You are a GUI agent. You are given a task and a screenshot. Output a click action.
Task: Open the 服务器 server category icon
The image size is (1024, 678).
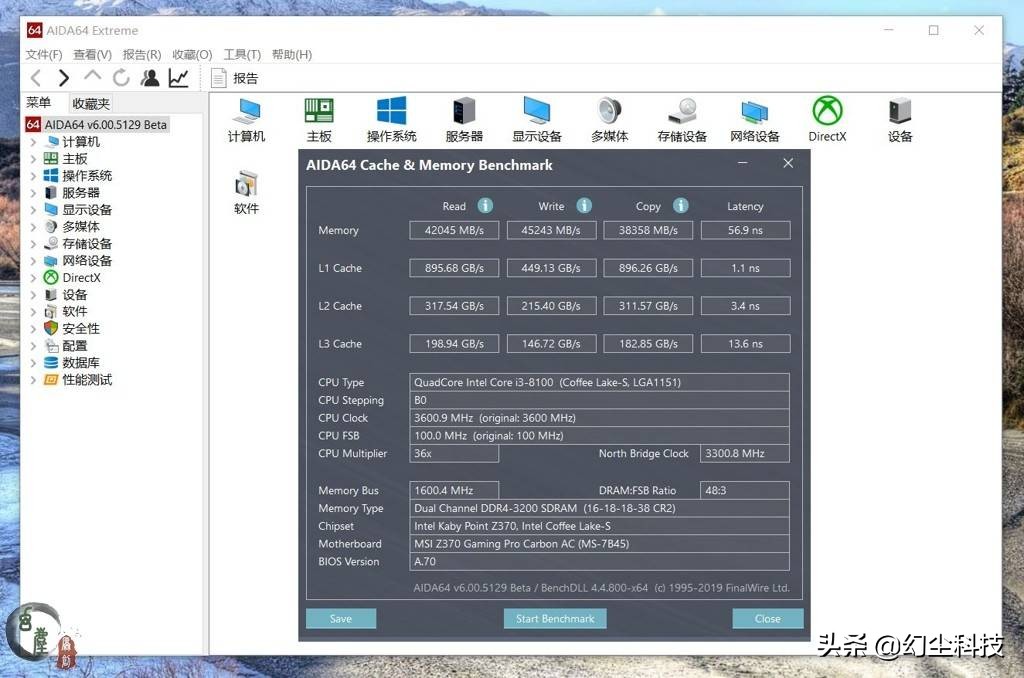463,112
